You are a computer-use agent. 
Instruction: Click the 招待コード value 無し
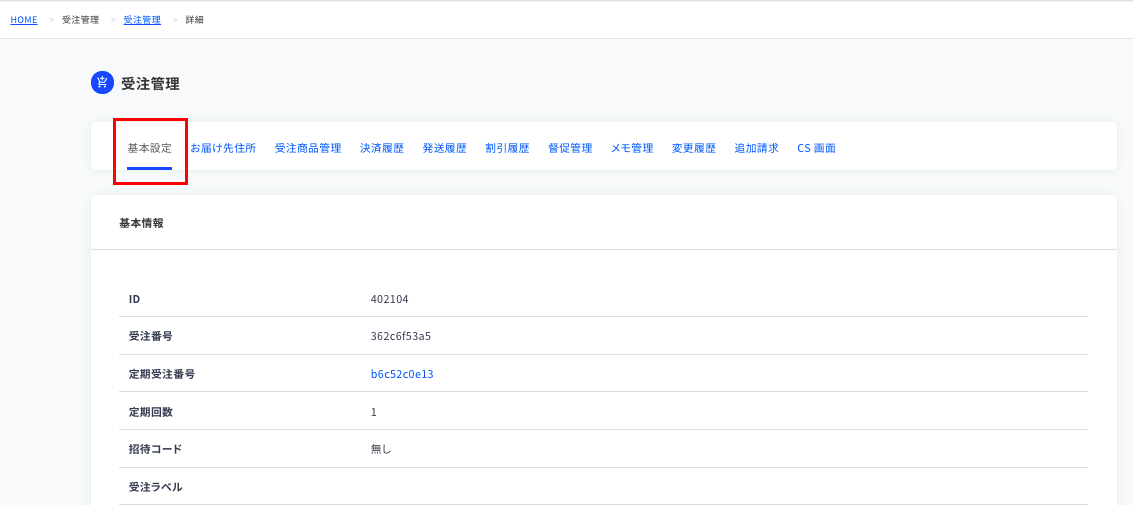[381, 449]
